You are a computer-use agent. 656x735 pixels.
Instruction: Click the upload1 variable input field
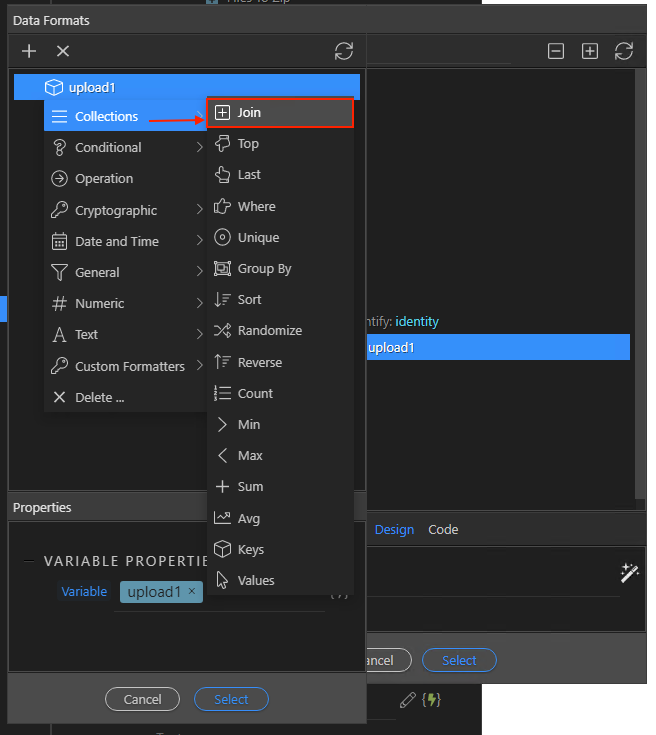(219, 593)
